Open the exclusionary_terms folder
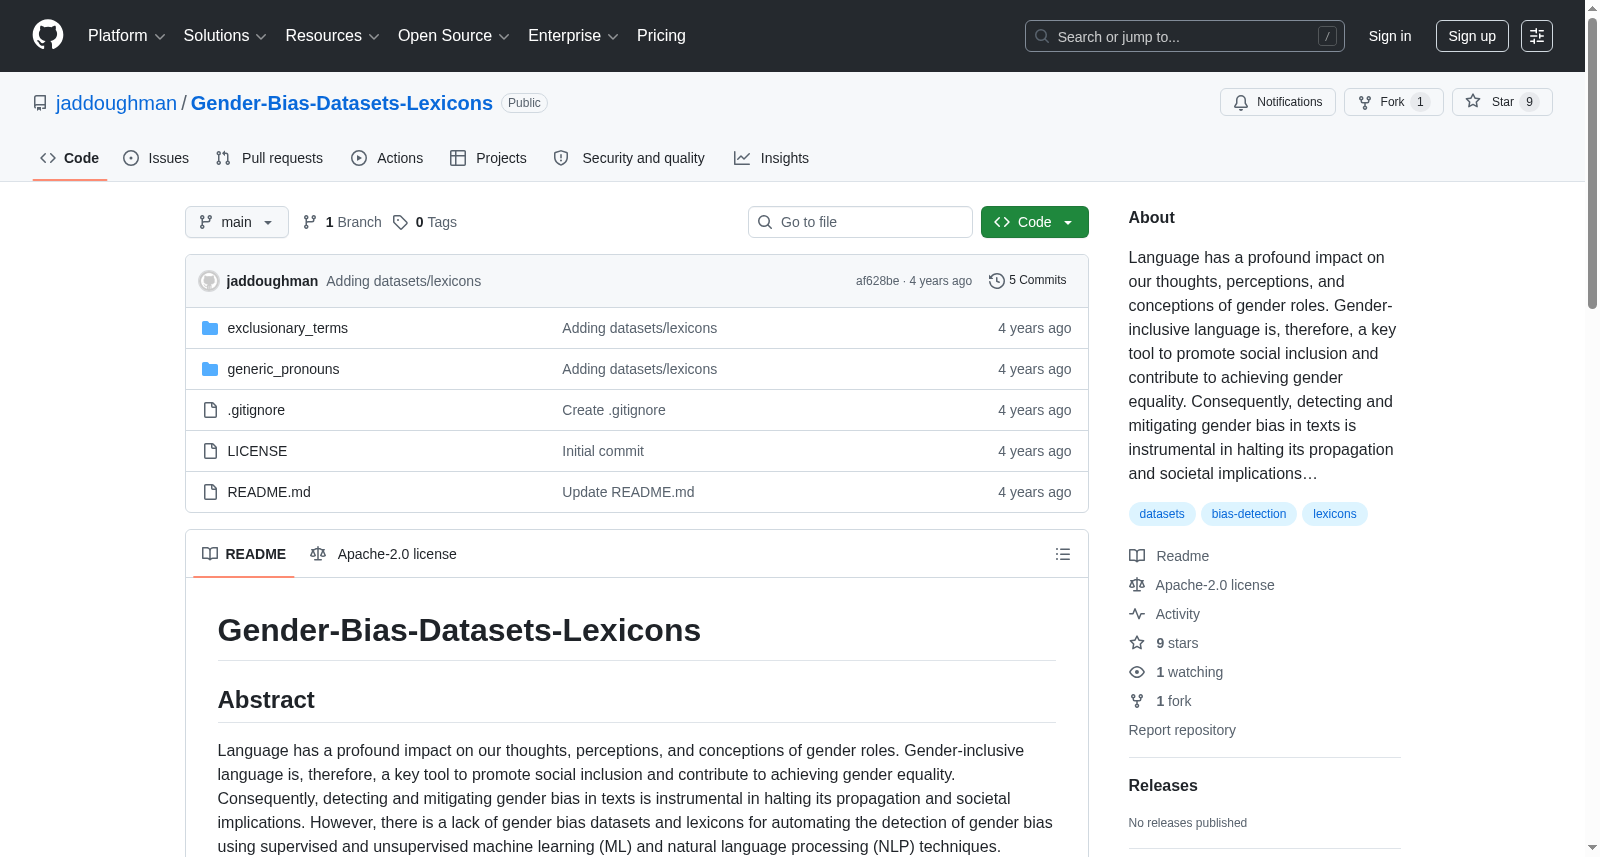 click(288, 328)
